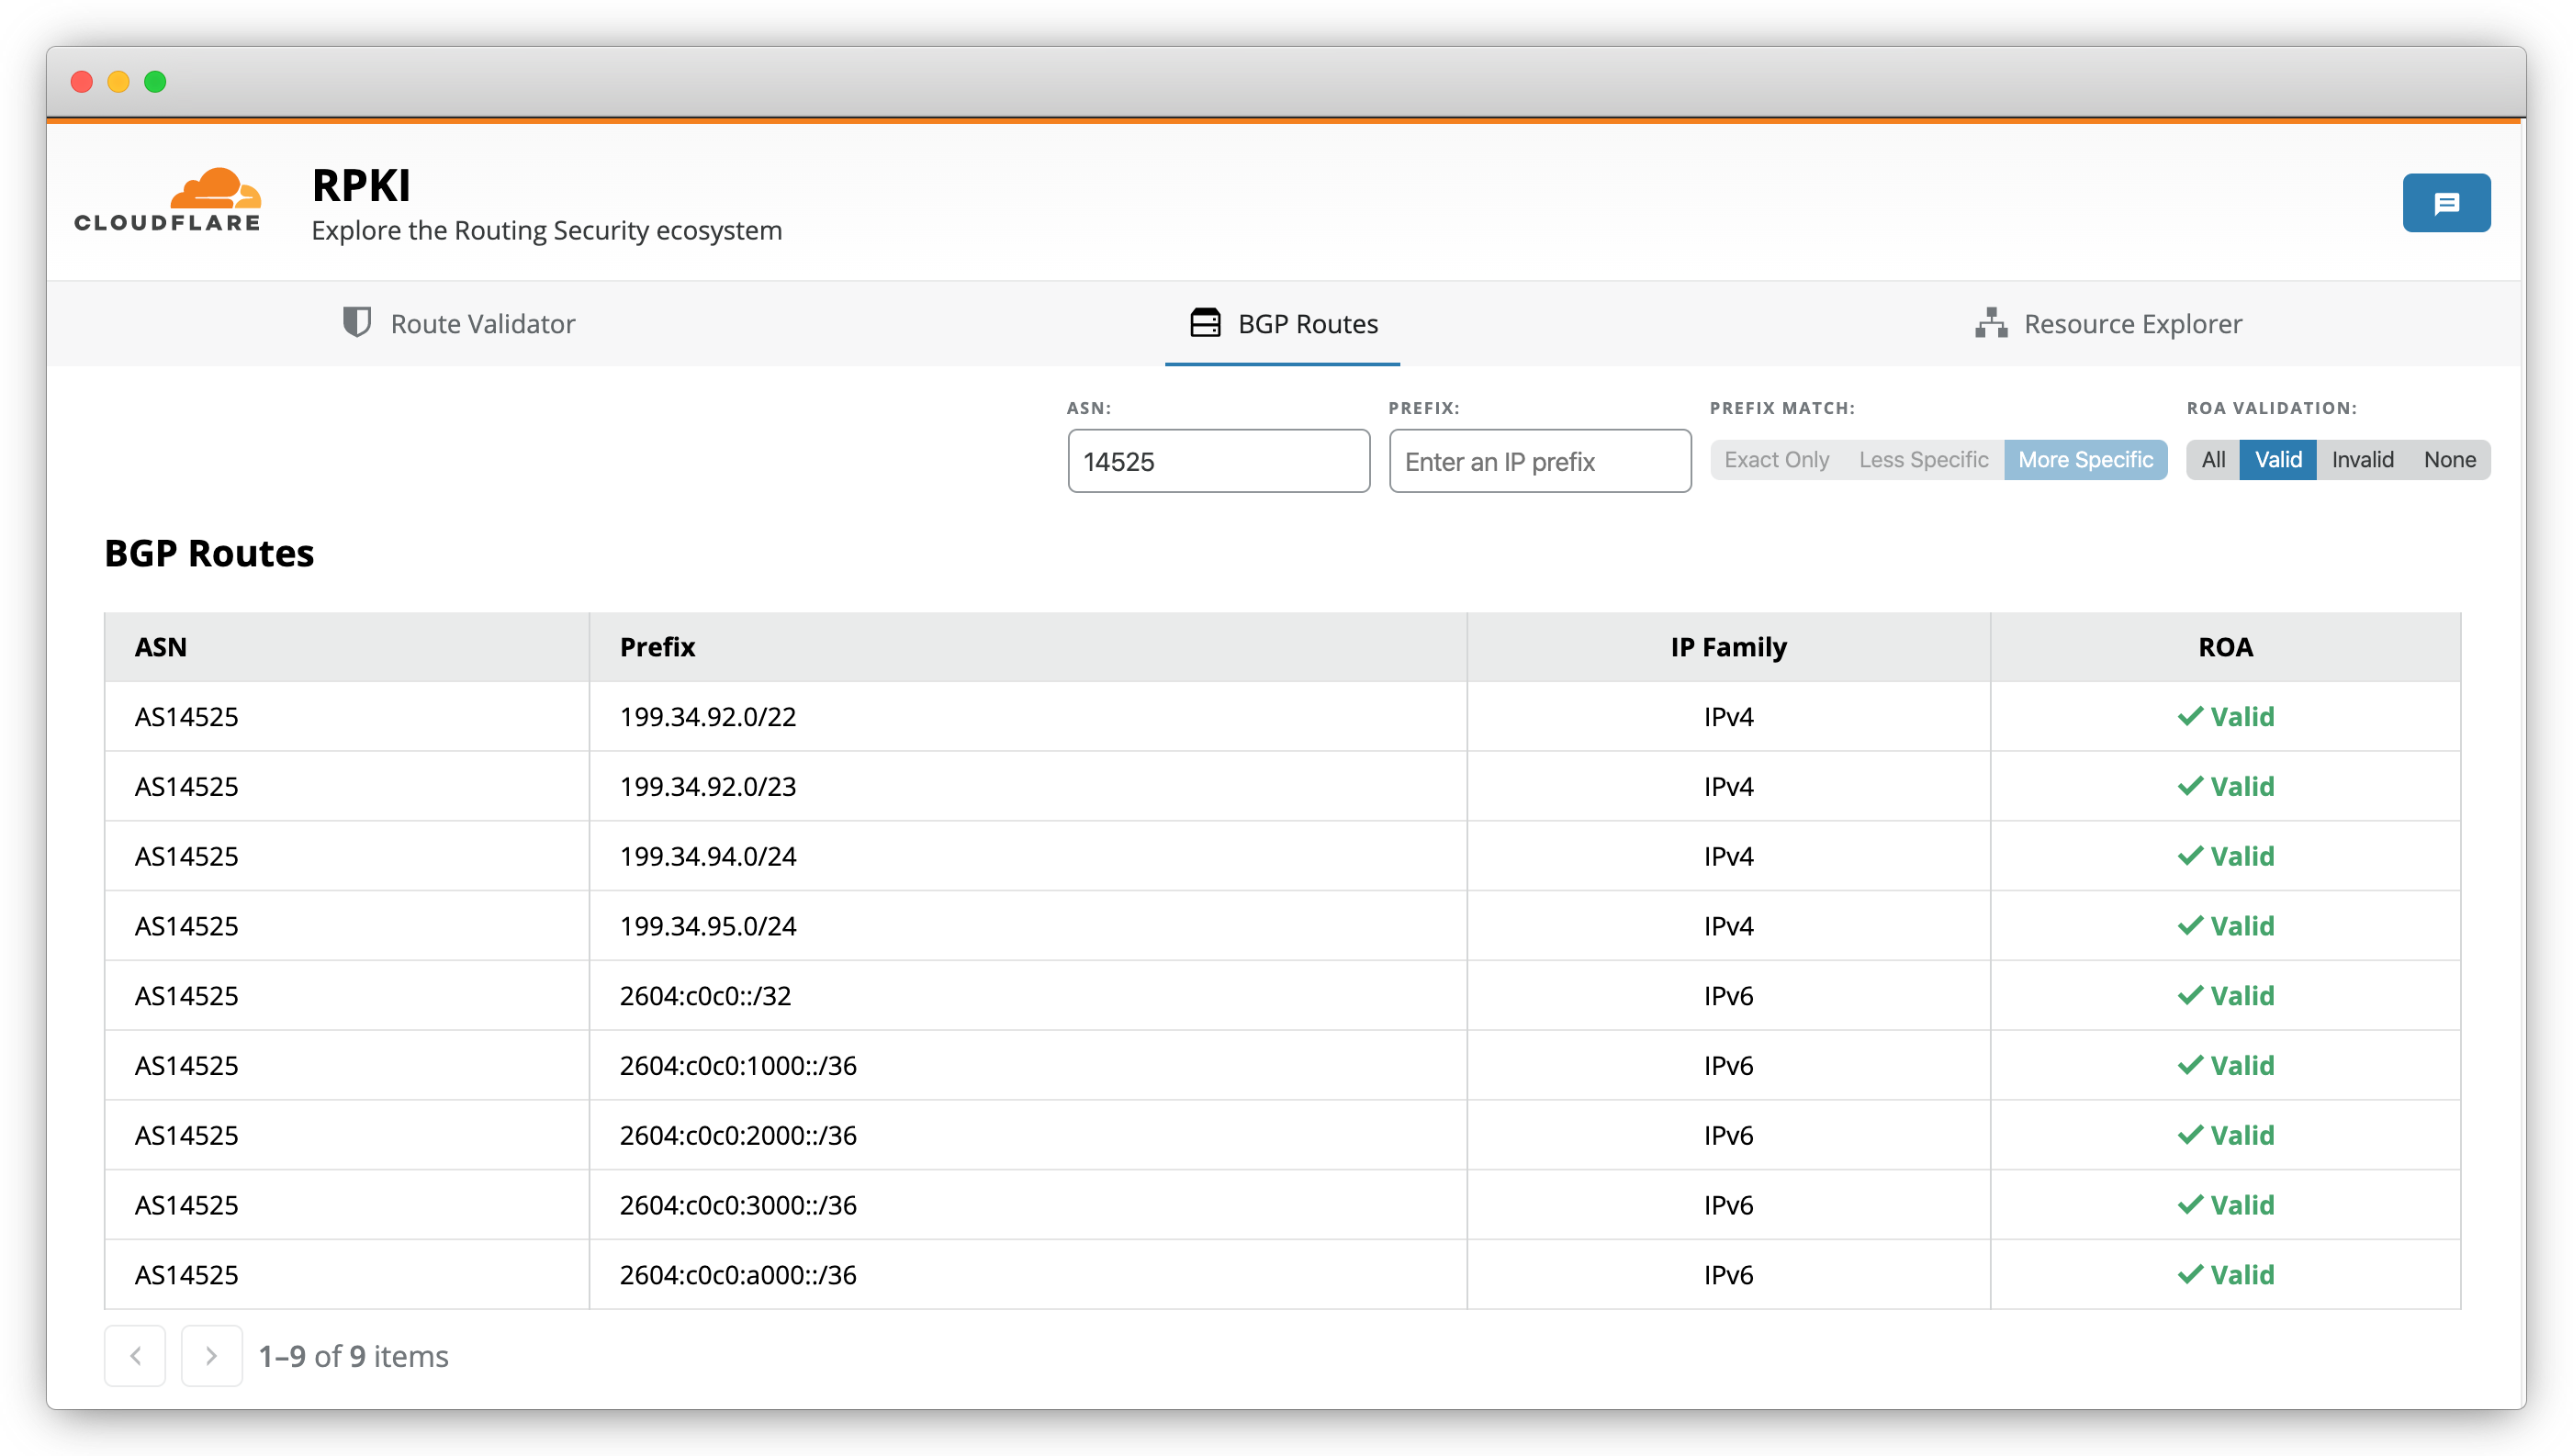Viewport: 2573px width, 1456px height.
Task: Open the blue feedback chat button
Action: coord(2445,203)
